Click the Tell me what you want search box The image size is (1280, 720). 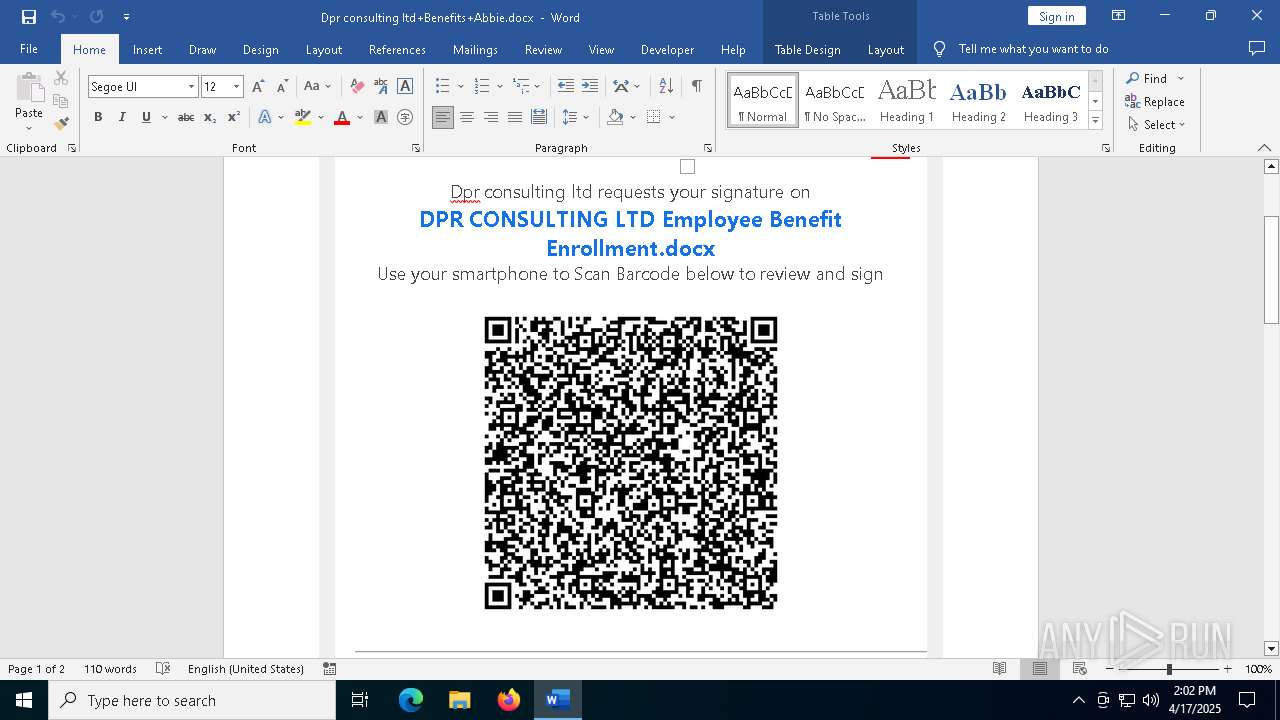(1033, 49)
